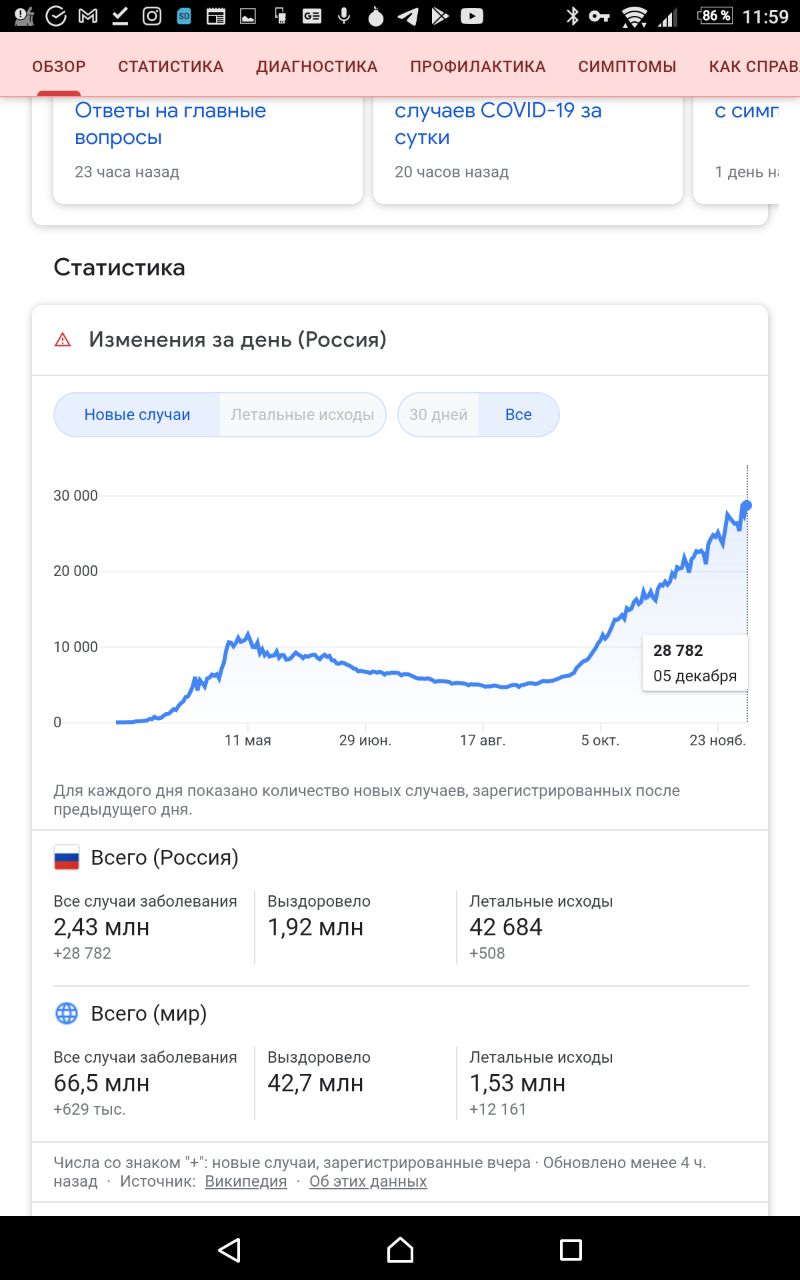
Task: Tap the Android back navigation icon
Action: pos(230,1249)
